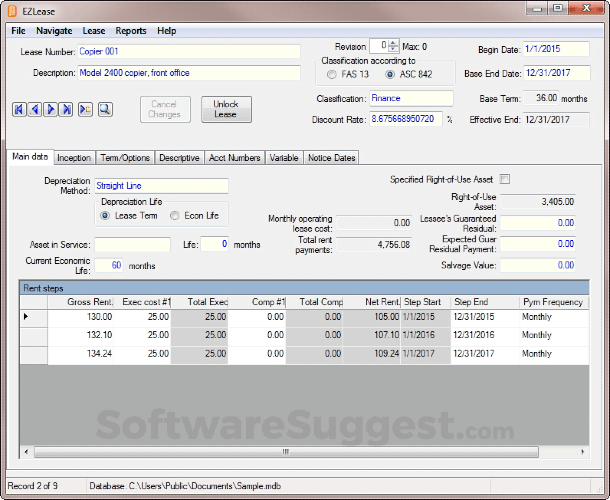
Task: Click the Exec cost #1 column header
Action: (x=142, y=302)
